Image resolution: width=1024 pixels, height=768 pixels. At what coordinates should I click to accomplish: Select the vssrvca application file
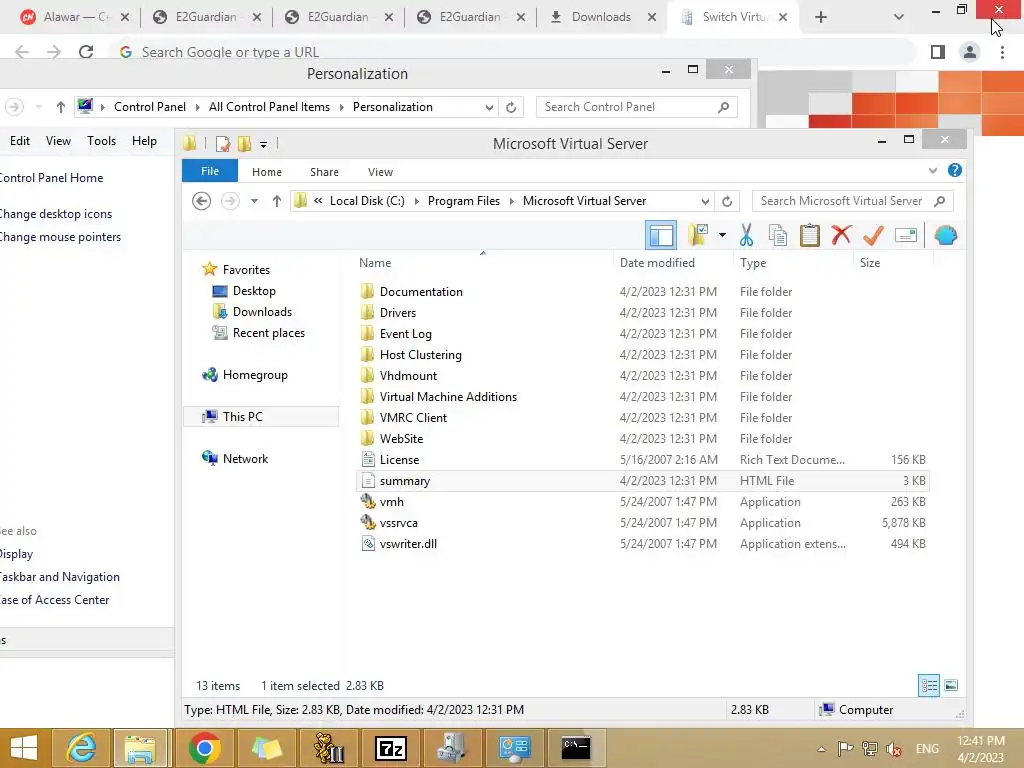click(398, 522)
